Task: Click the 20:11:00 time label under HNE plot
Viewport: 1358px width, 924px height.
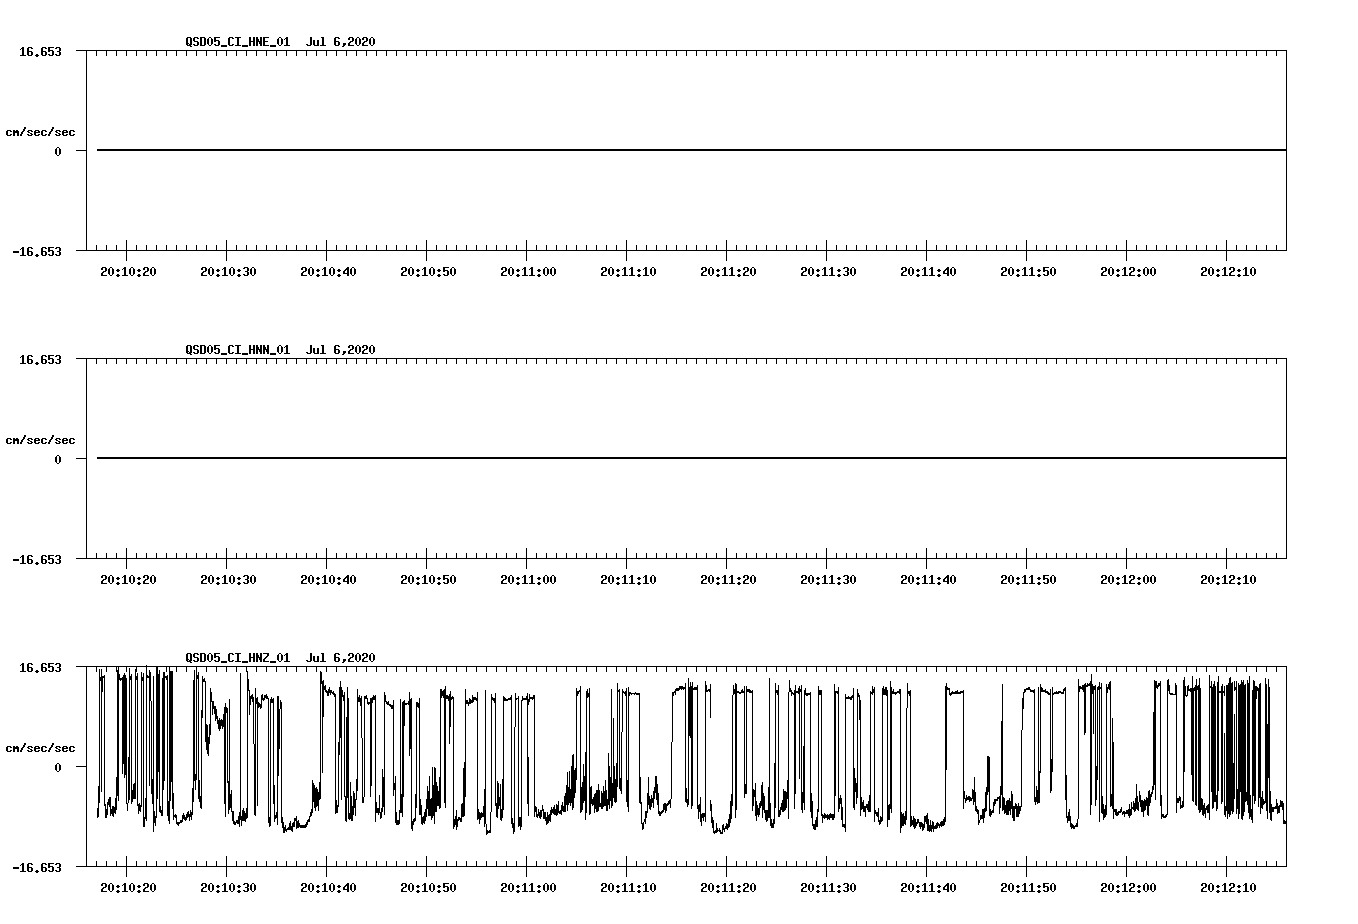Action: (x=528, y=271)
